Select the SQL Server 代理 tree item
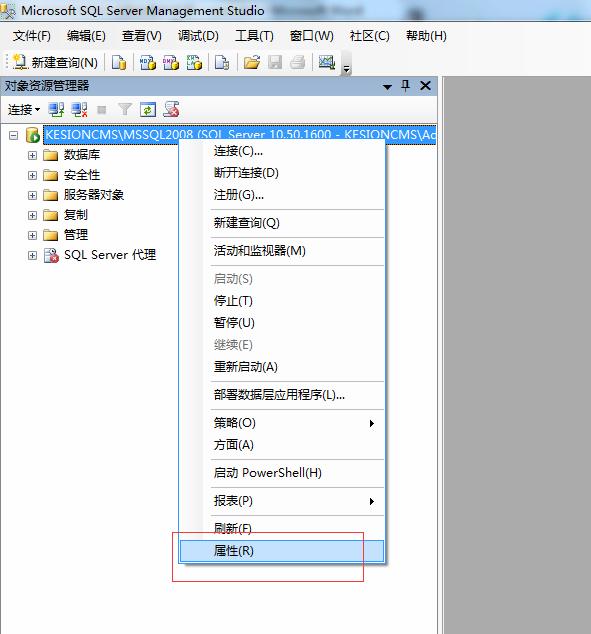The width and height of the screenshot is (591, 634). pyautogui.click(x=110, y=255)
